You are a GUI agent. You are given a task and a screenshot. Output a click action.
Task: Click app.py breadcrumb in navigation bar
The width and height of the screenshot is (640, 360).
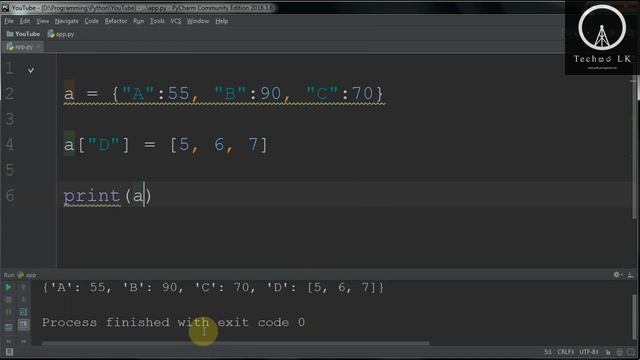coord(61,34)
